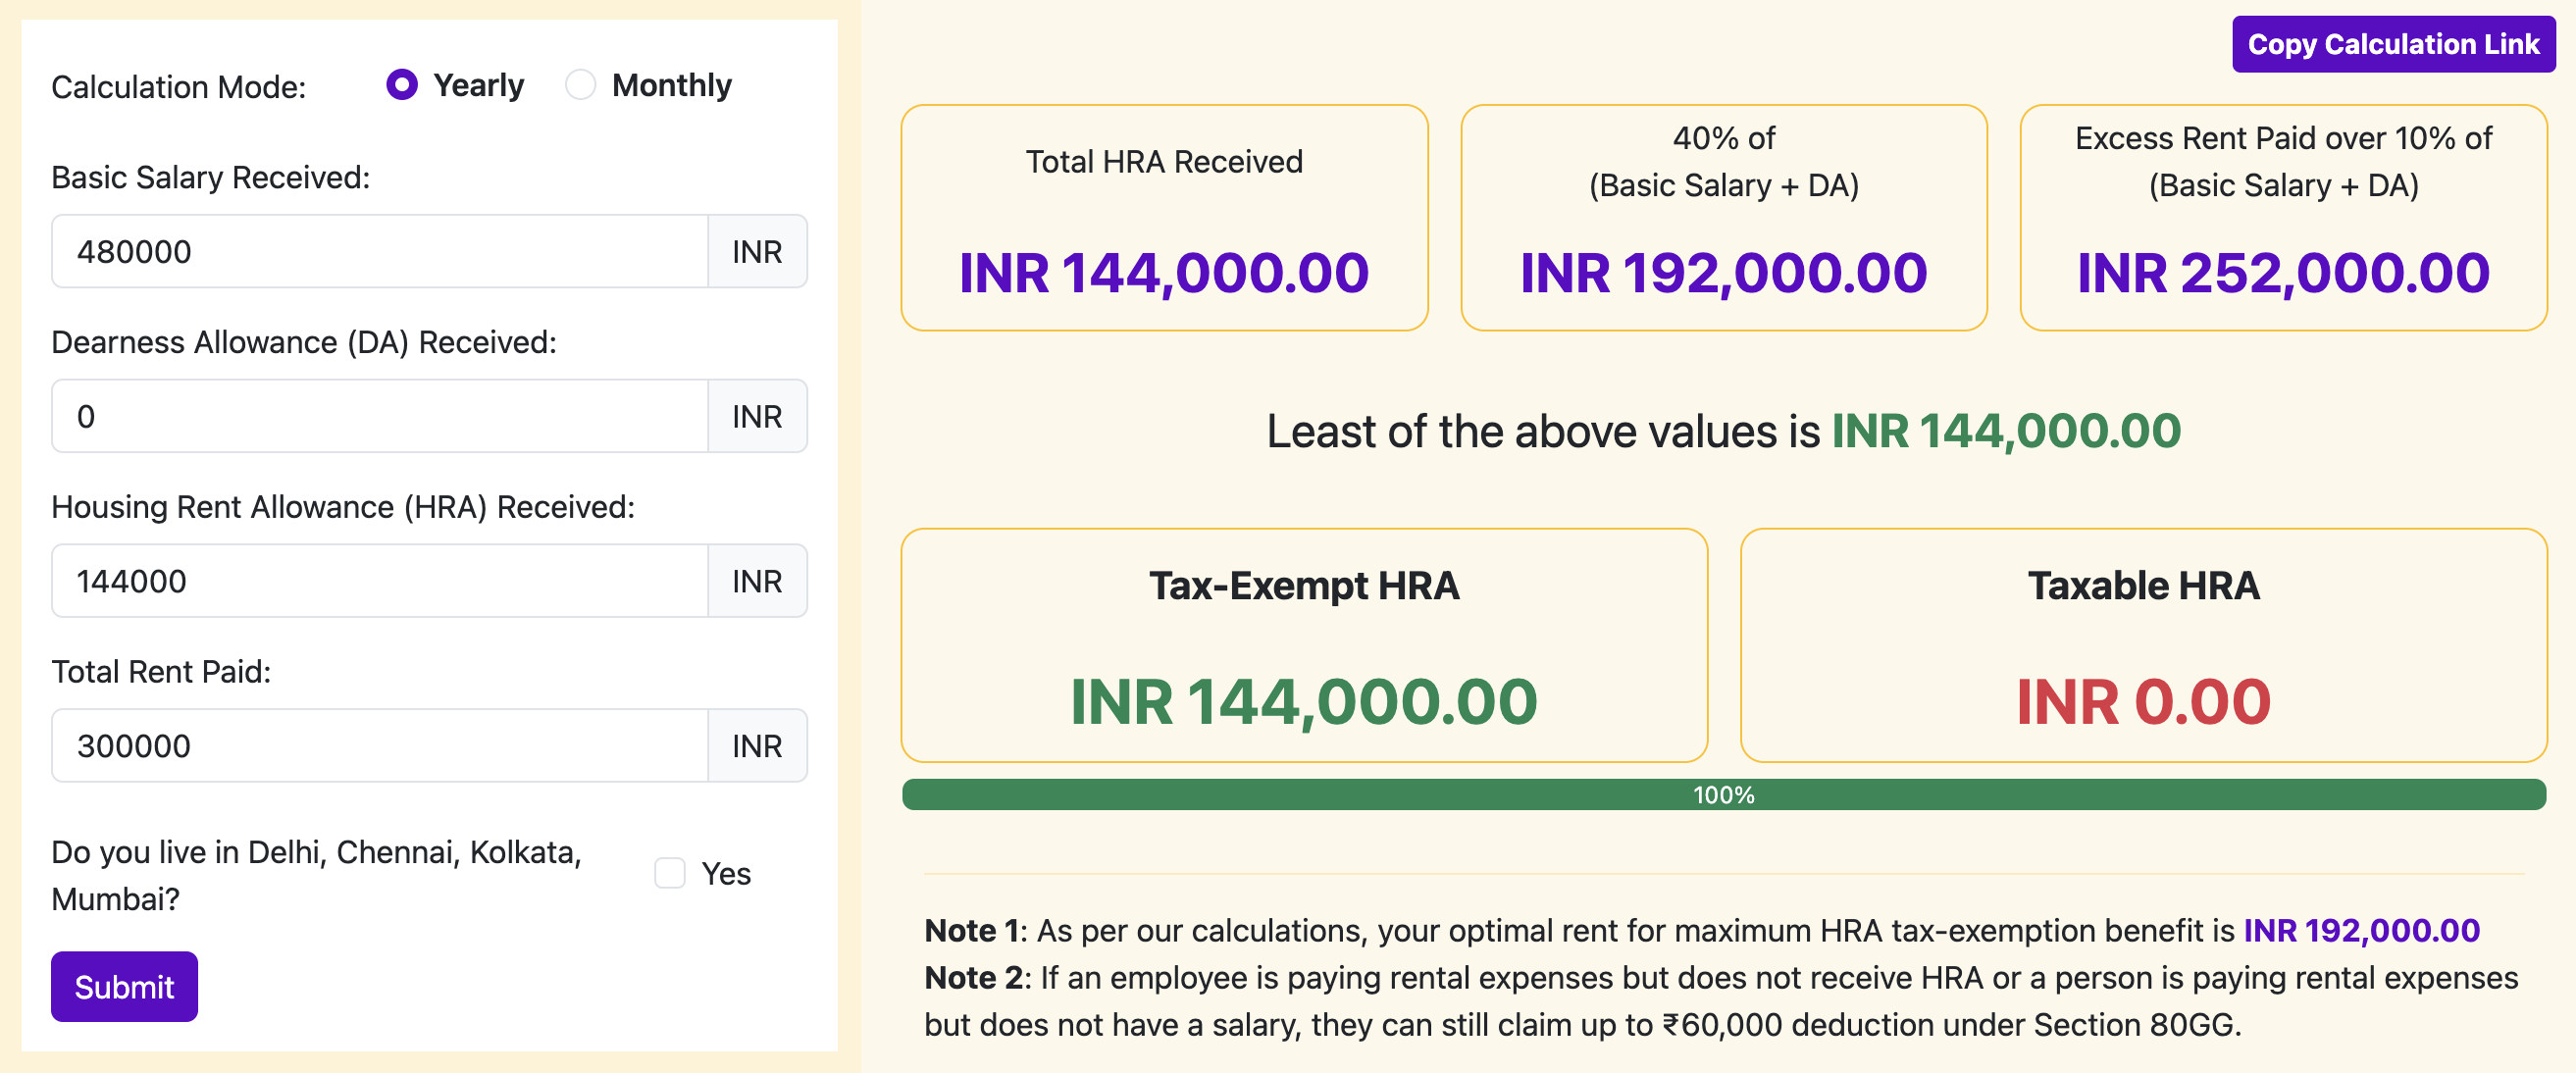Click the INR label beside HRA Received
Screen dimensions: 2576x1073
(x=757, y=580)
